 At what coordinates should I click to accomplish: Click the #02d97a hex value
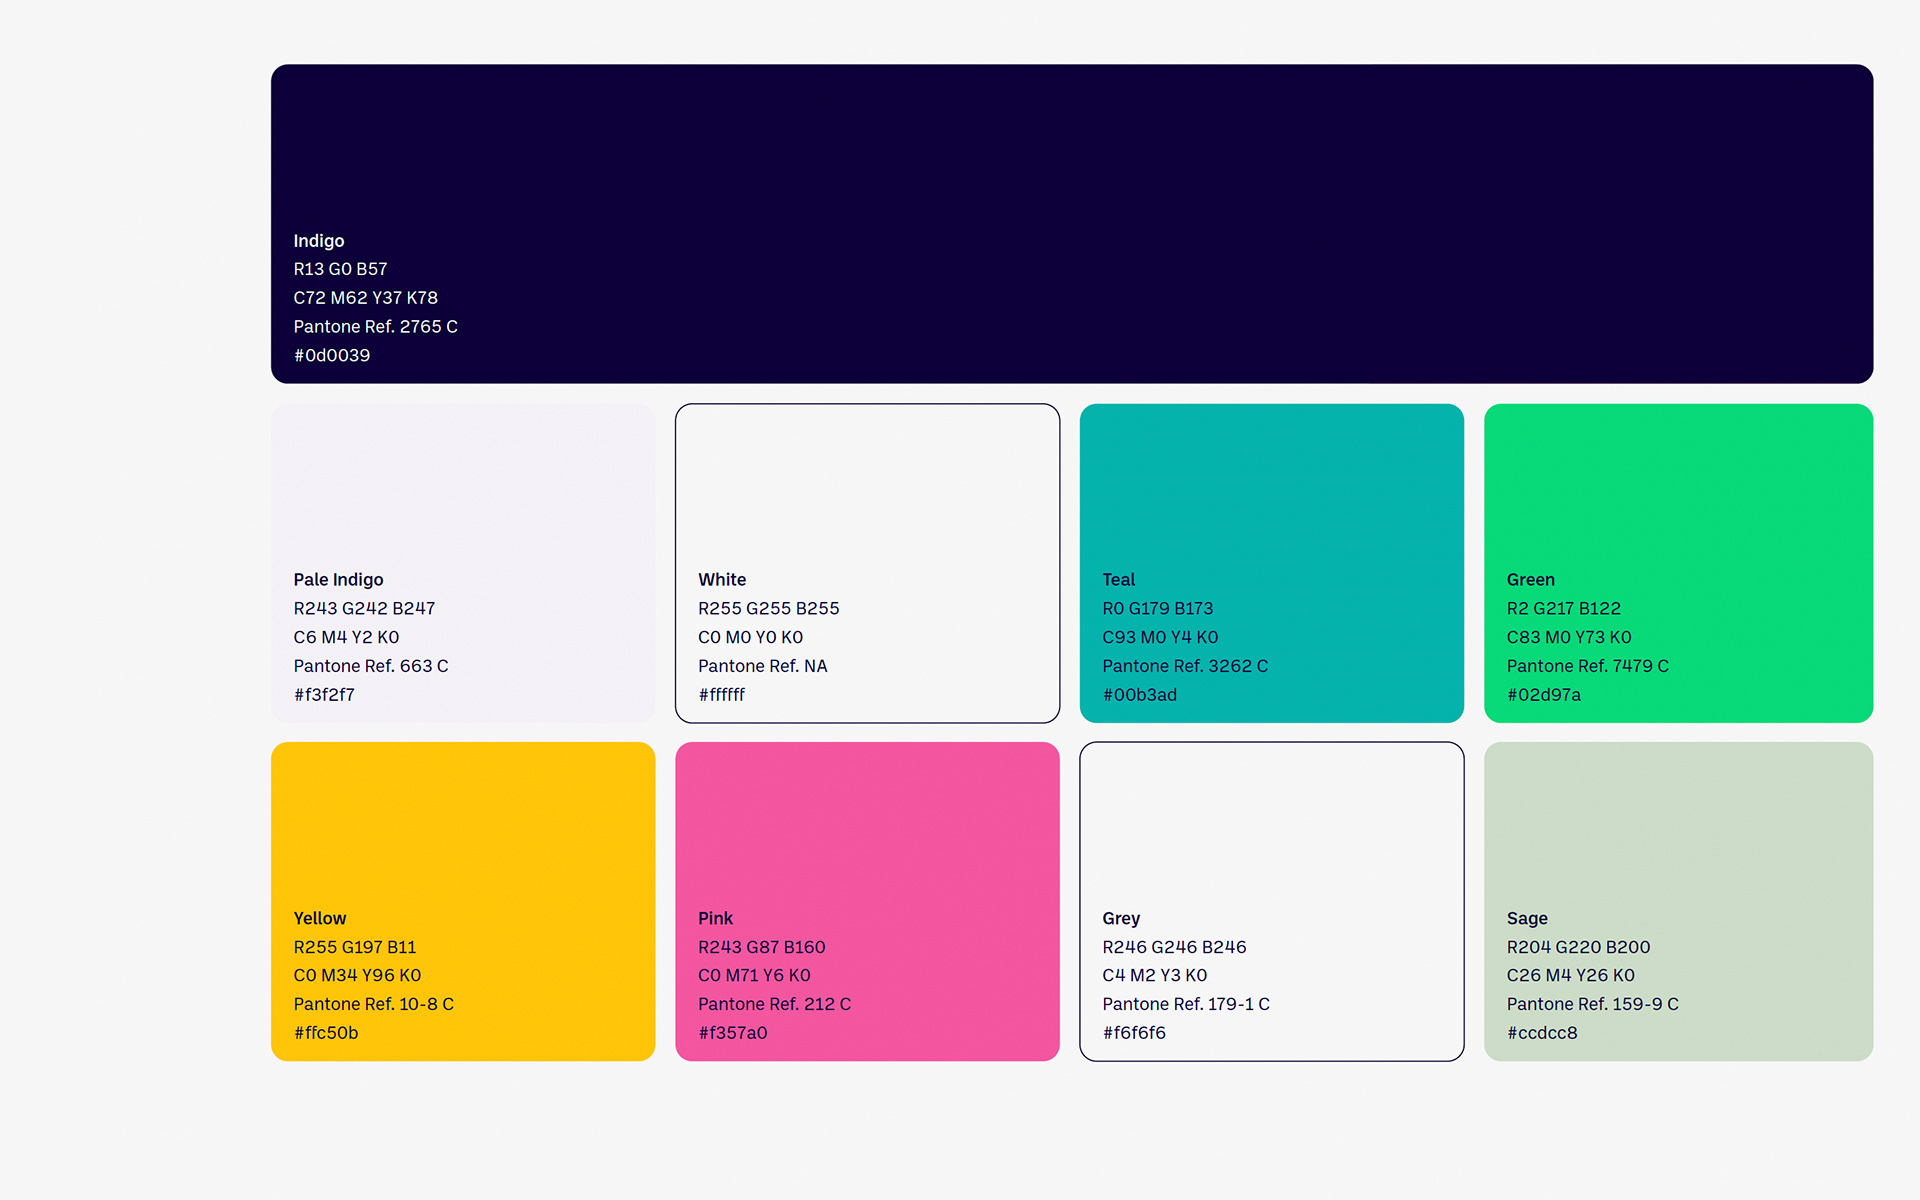[1543, 695]
